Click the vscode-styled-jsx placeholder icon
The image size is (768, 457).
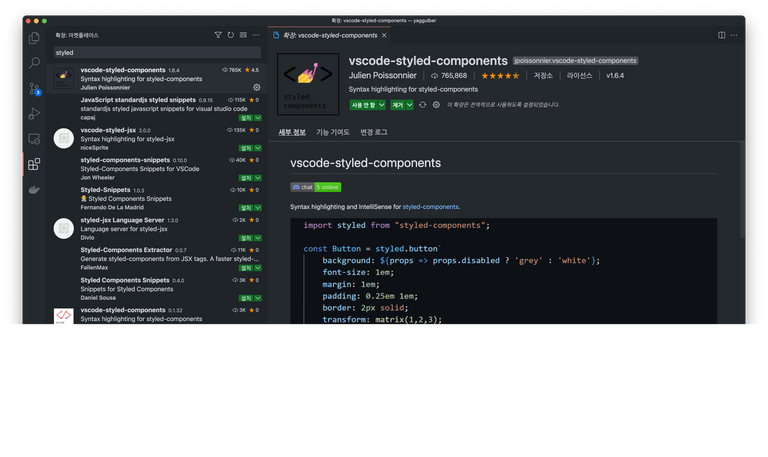coord(64,139)
